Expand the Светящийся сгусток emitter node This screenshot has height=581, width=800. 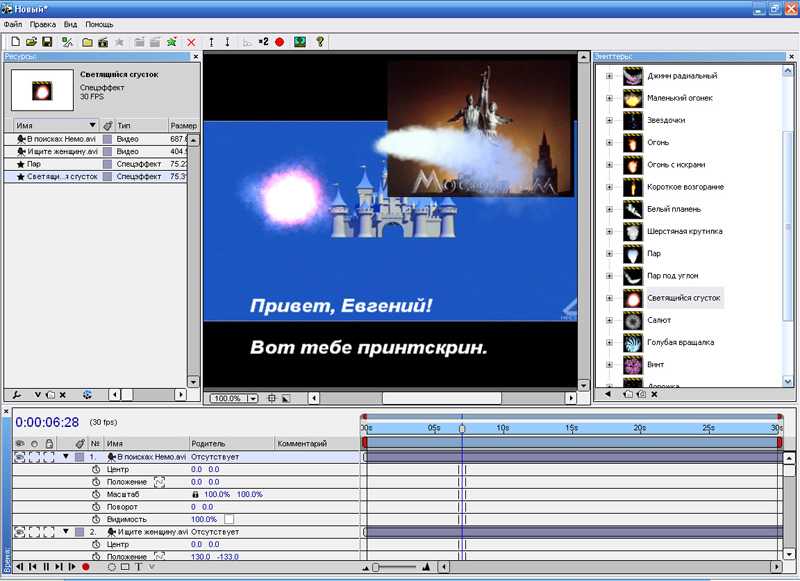(x=609, y=298)
